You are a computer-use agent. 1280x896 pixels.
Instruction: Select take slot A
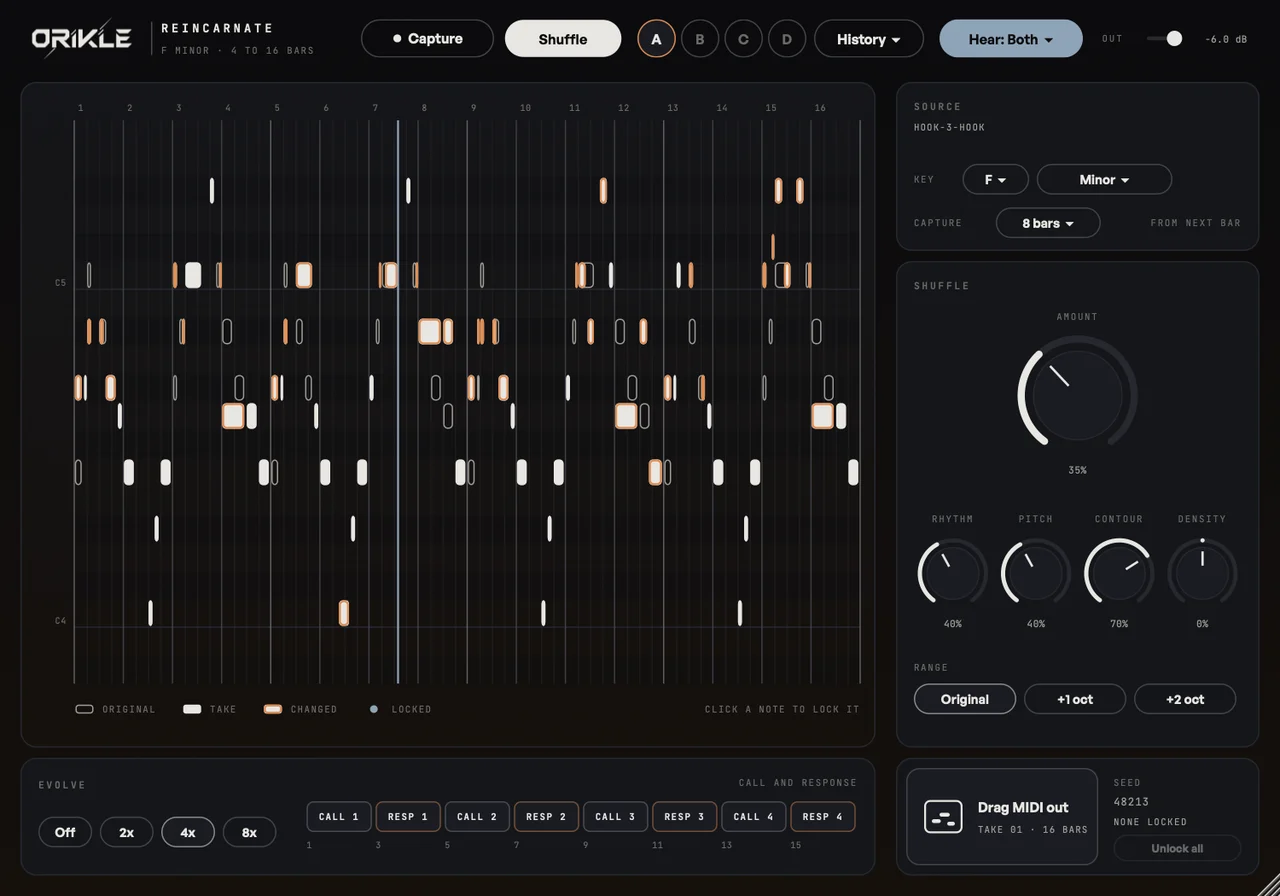click(656, 39)
